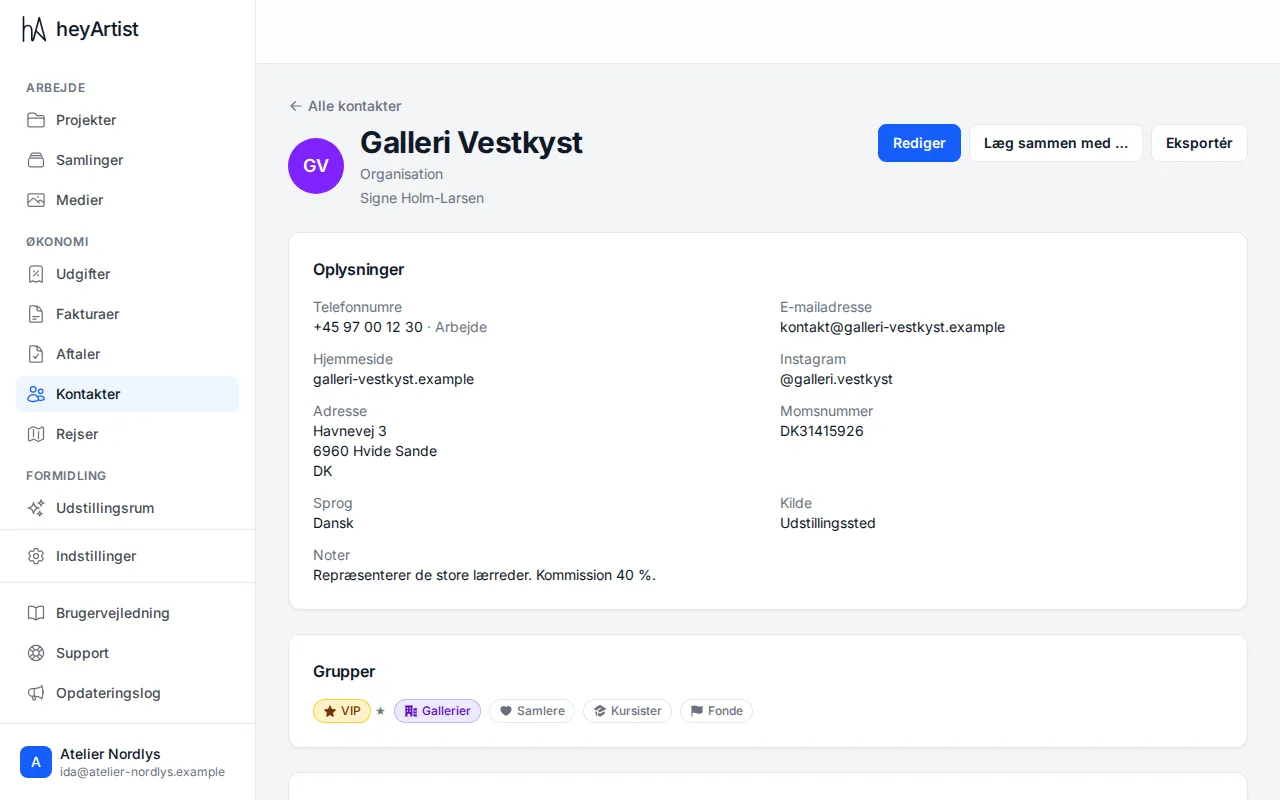Click the Medier image icon
The height and width of the screenshot is (800, 1280).
pos(36,200)
